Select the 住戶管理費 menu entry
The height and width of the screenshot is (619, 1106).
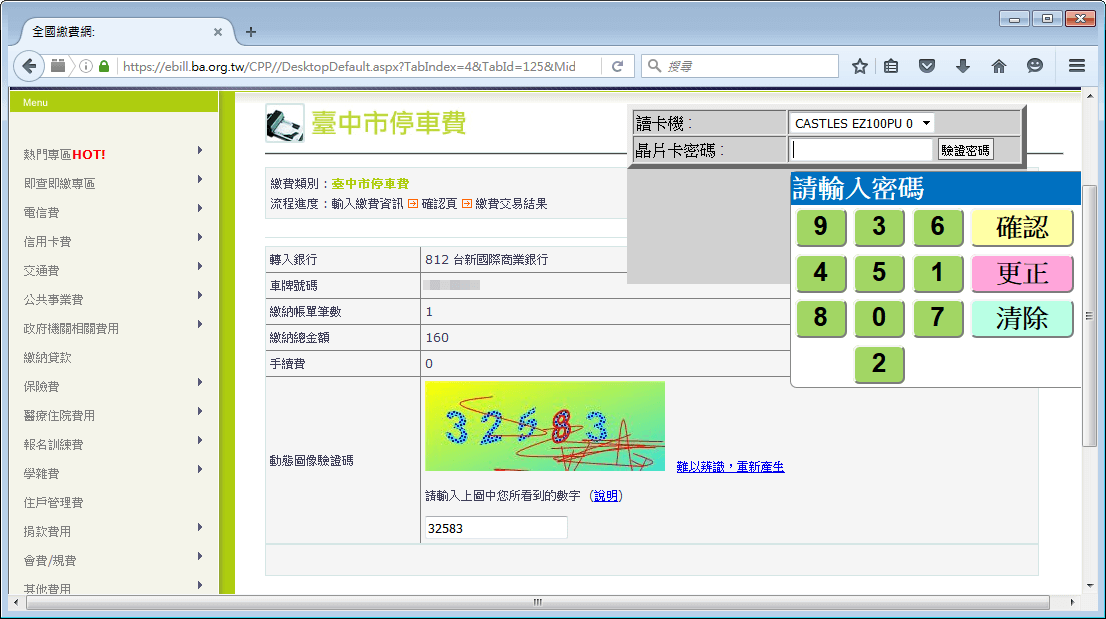[54, 502]
